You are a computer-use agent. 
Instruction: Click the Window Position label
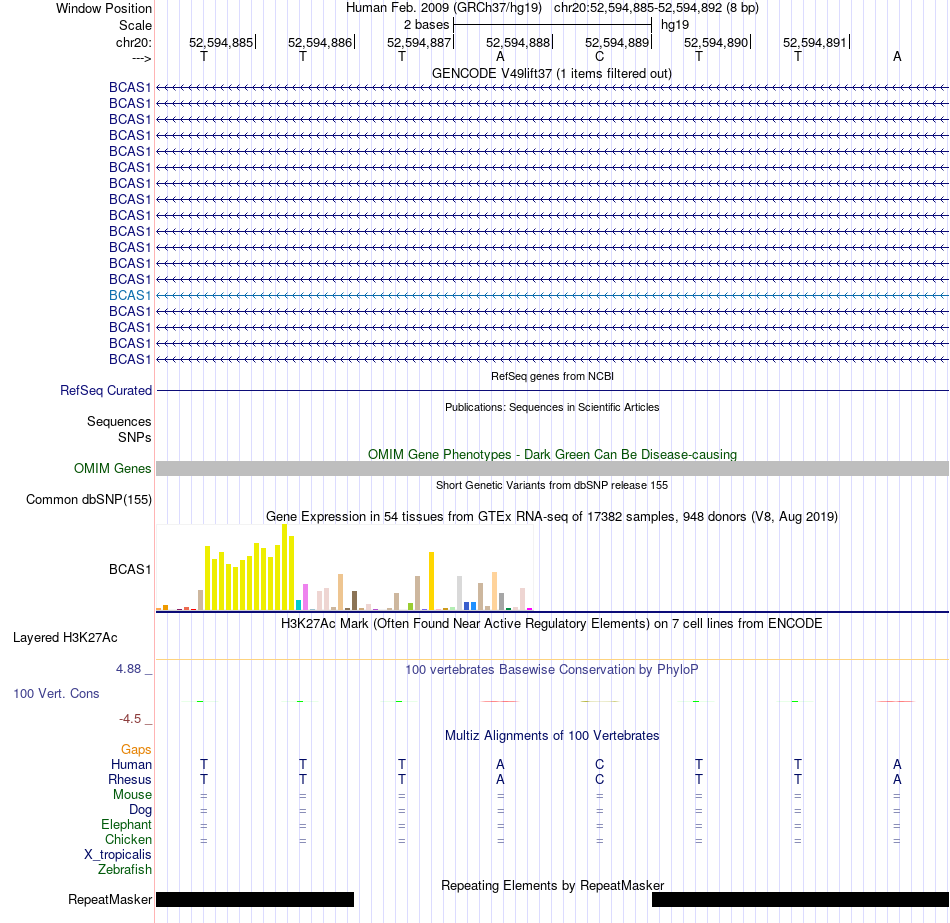pos(104,8)
